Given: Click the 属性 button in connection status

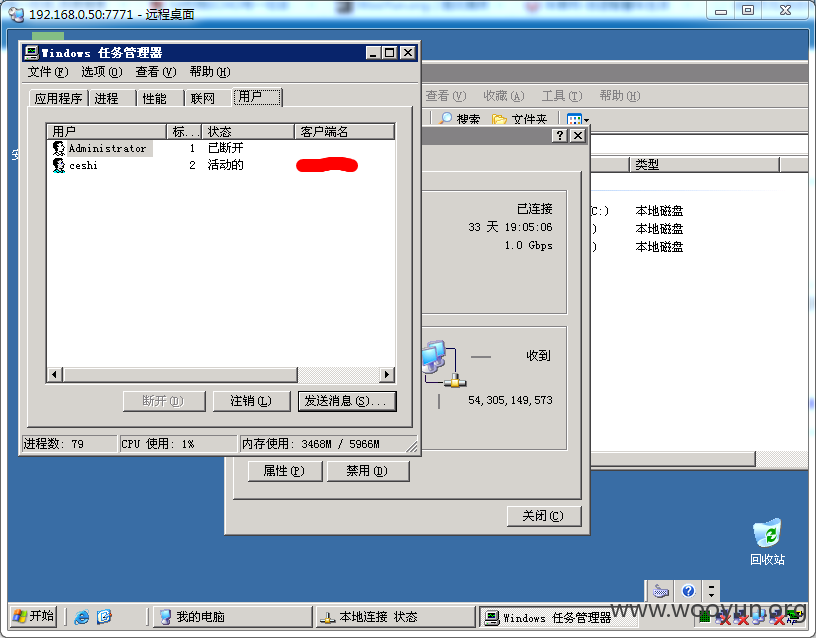Looking at the screenshot, I should tap(285, 471).
